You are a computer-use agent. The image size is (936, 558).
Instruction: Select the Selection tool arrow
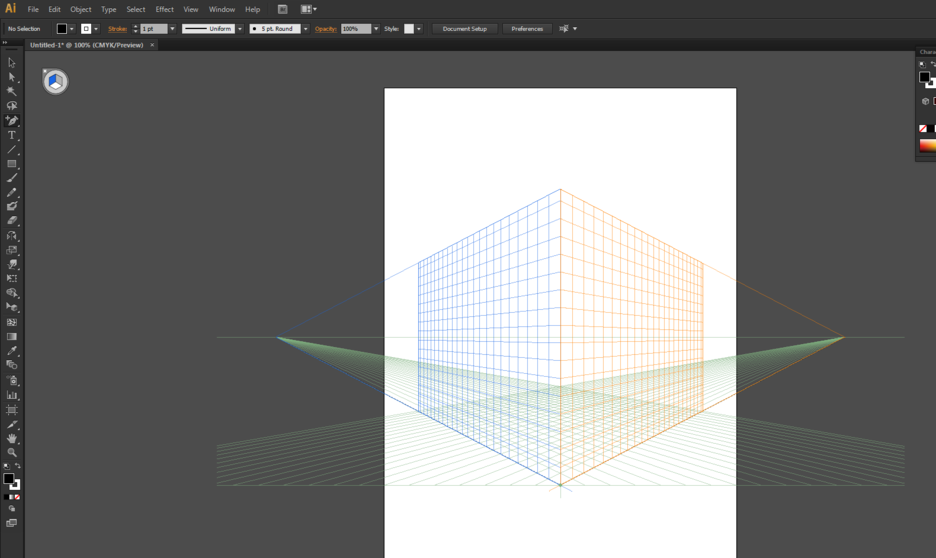point(11,63)
